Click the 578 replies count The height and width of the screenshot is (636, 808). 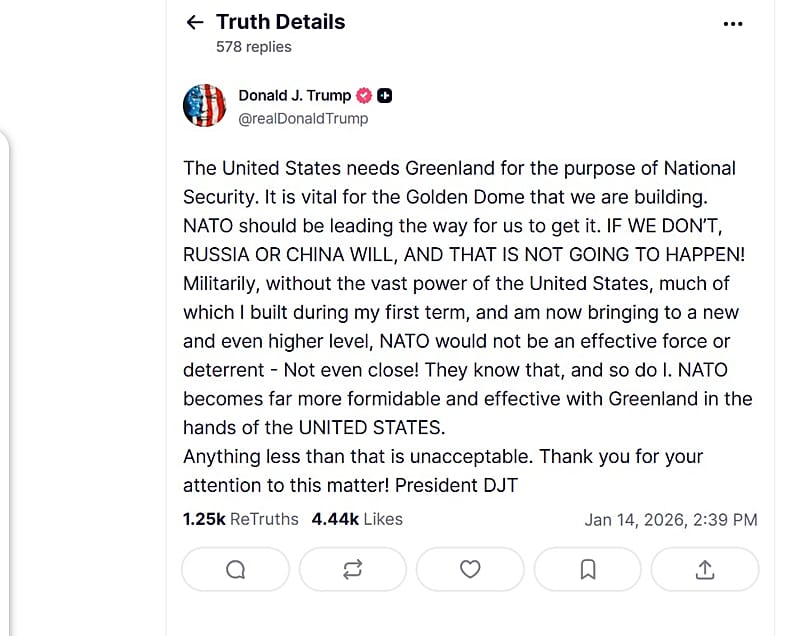[x=254, y=47]
